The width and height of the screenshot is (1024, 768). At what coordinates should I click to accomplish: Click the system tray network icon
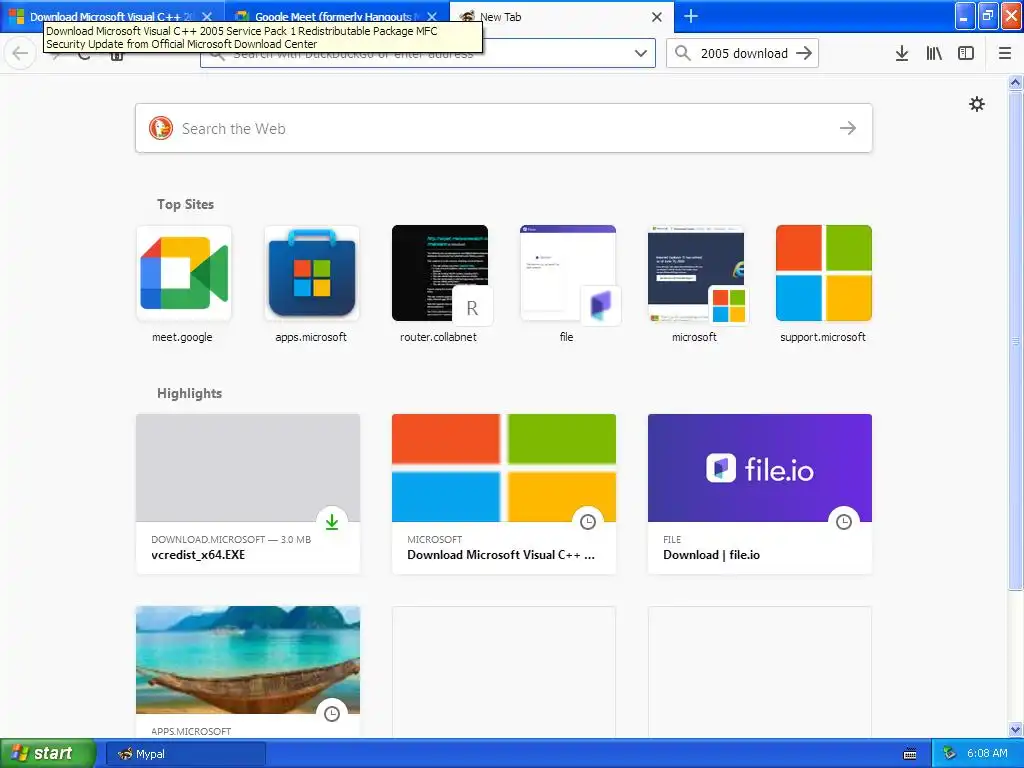(x=949, y=754)
